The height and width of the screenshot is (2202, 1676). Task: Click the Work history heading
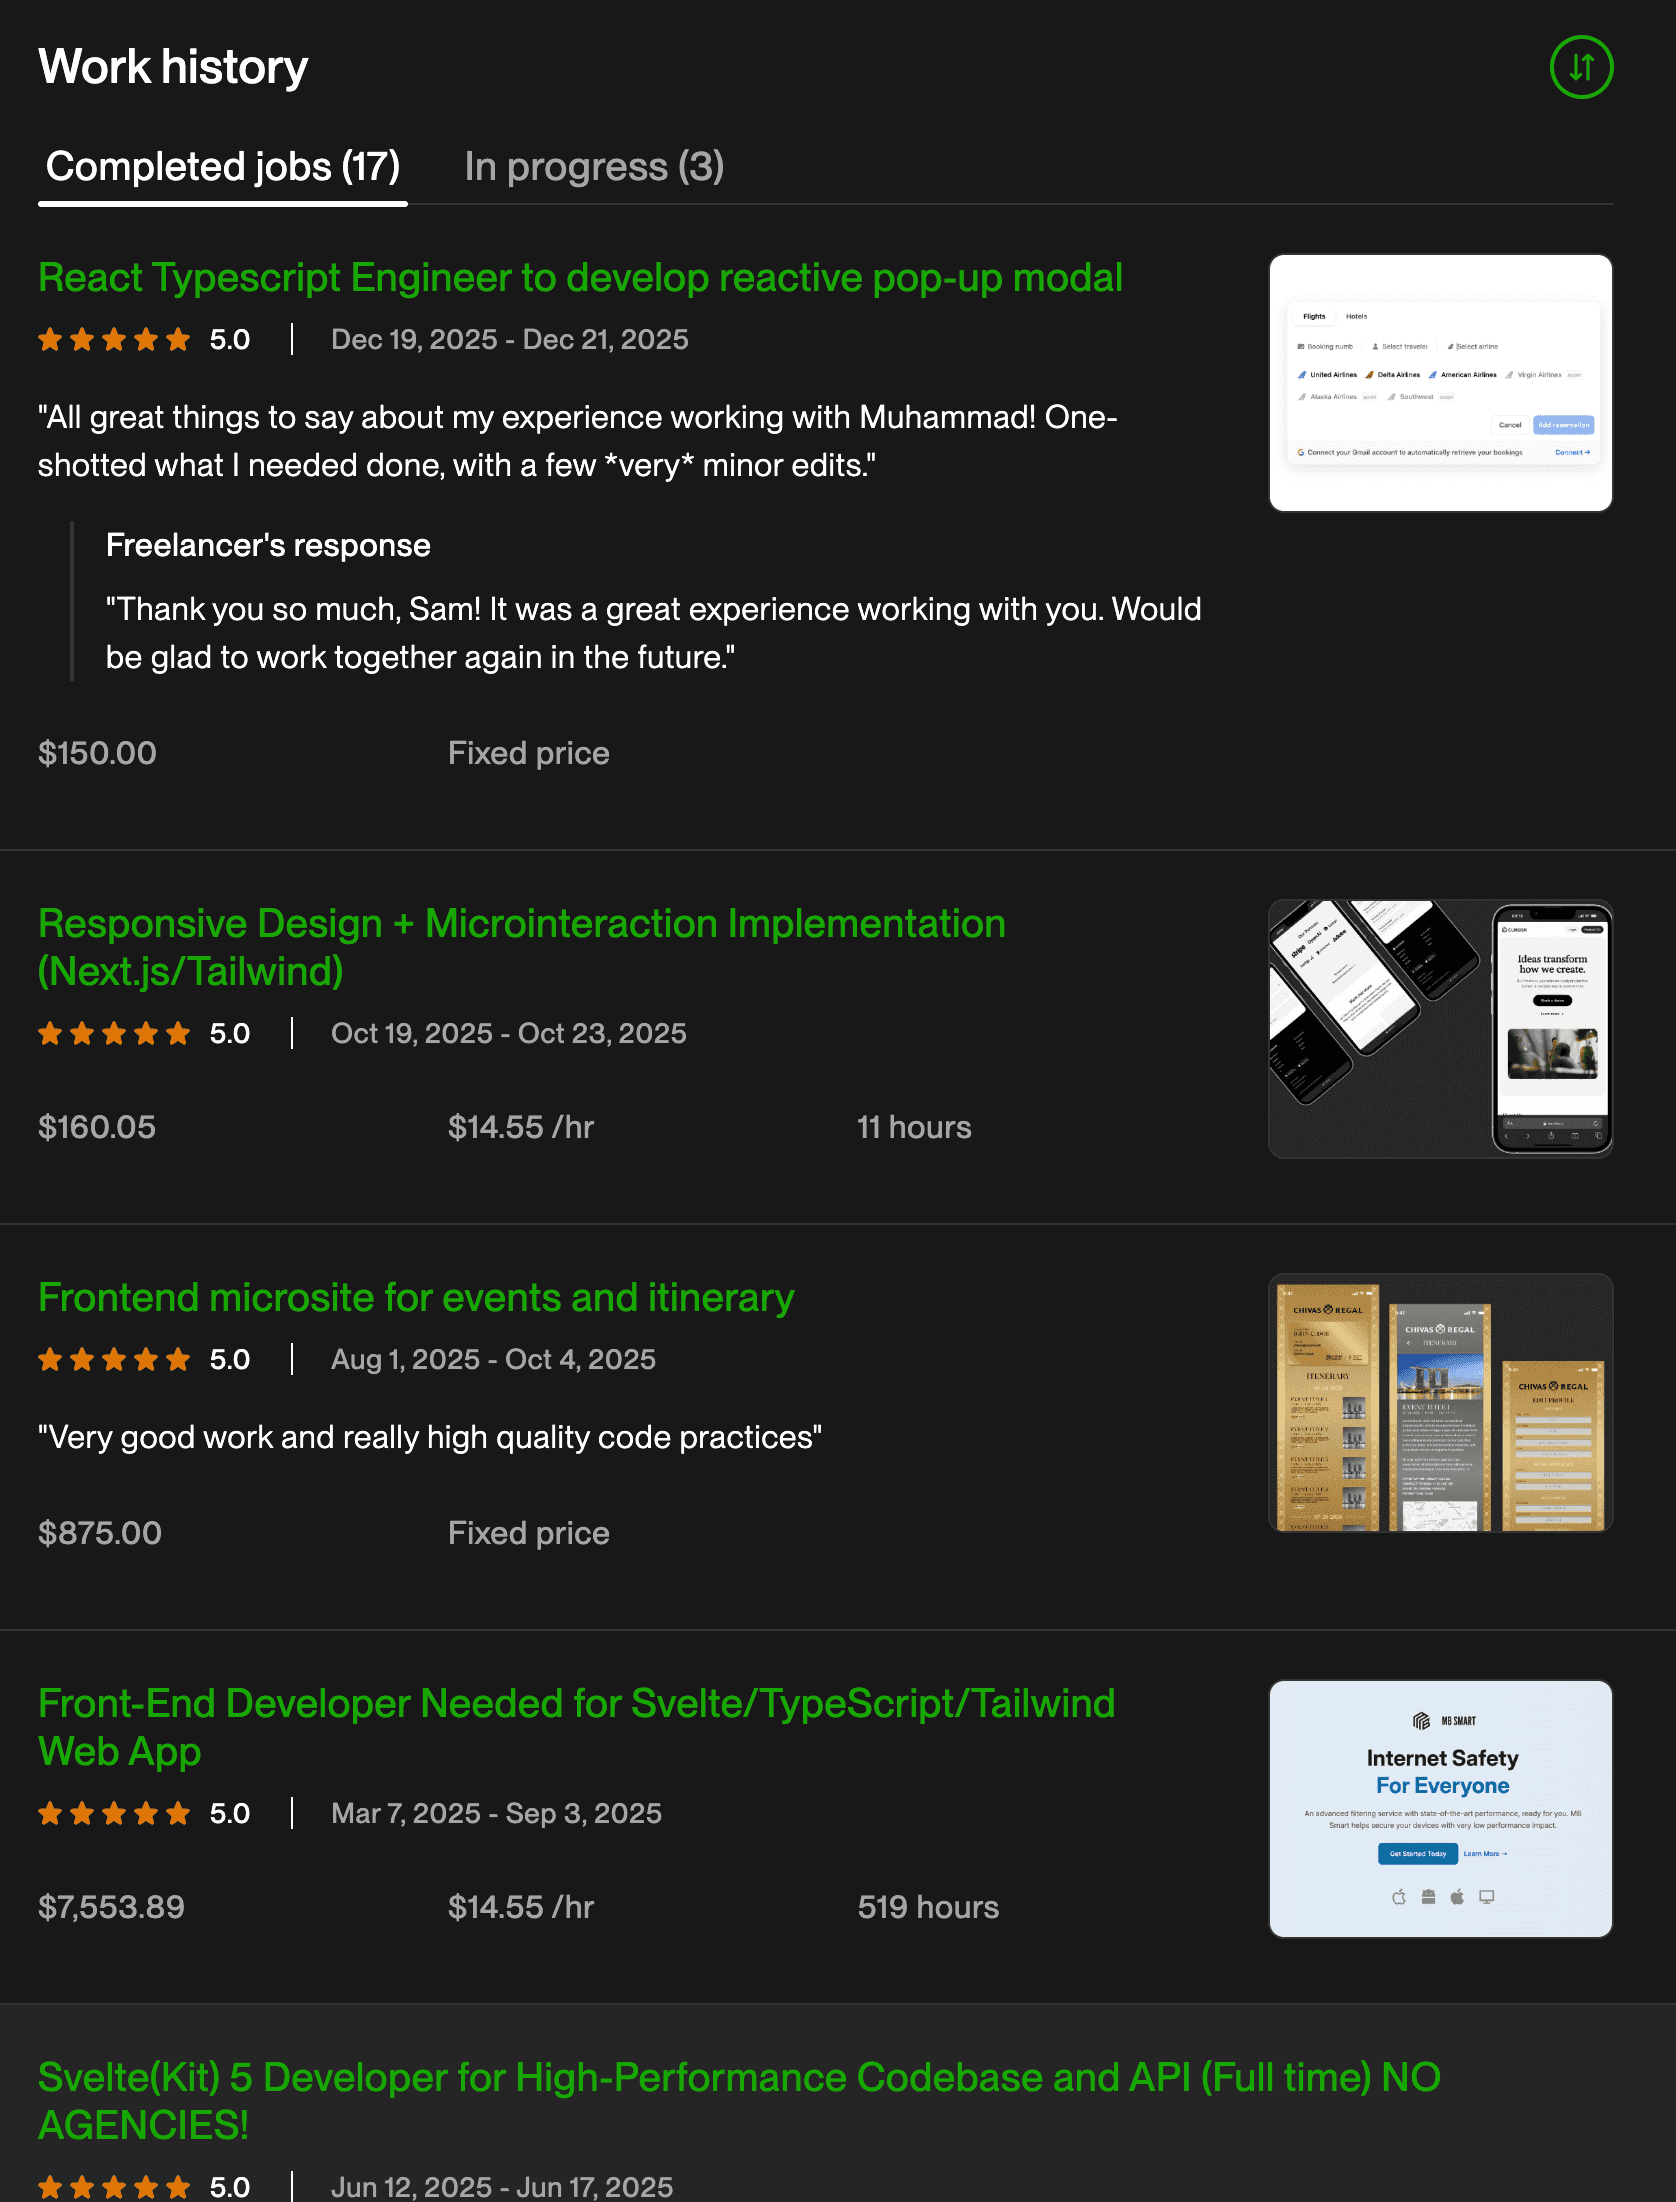click(173, 67)
